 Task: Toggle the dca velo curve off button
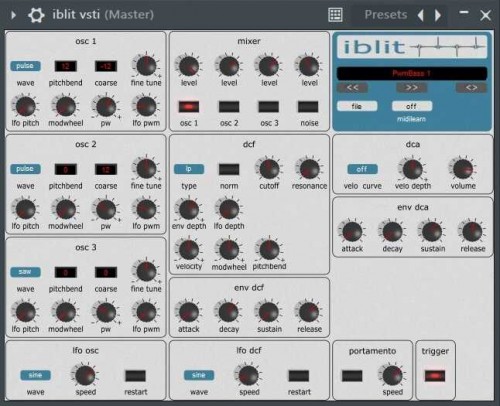point(362,169)
